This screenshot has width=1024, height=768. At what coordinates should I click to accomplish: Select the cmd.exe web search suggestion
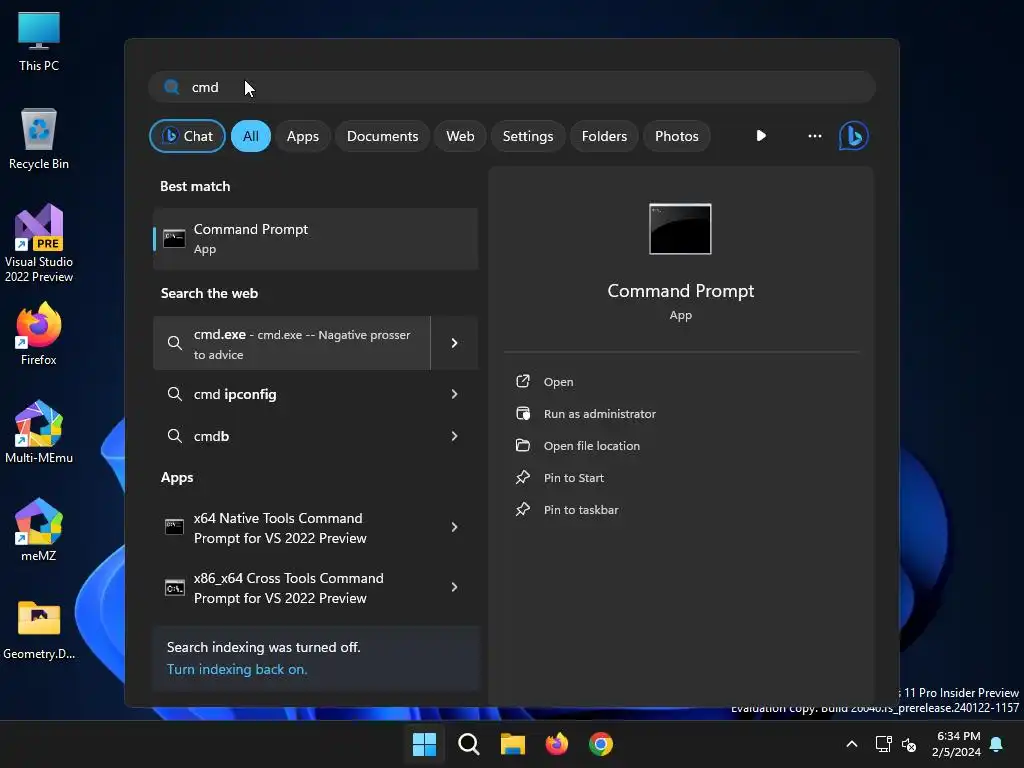tap(292, 344)
